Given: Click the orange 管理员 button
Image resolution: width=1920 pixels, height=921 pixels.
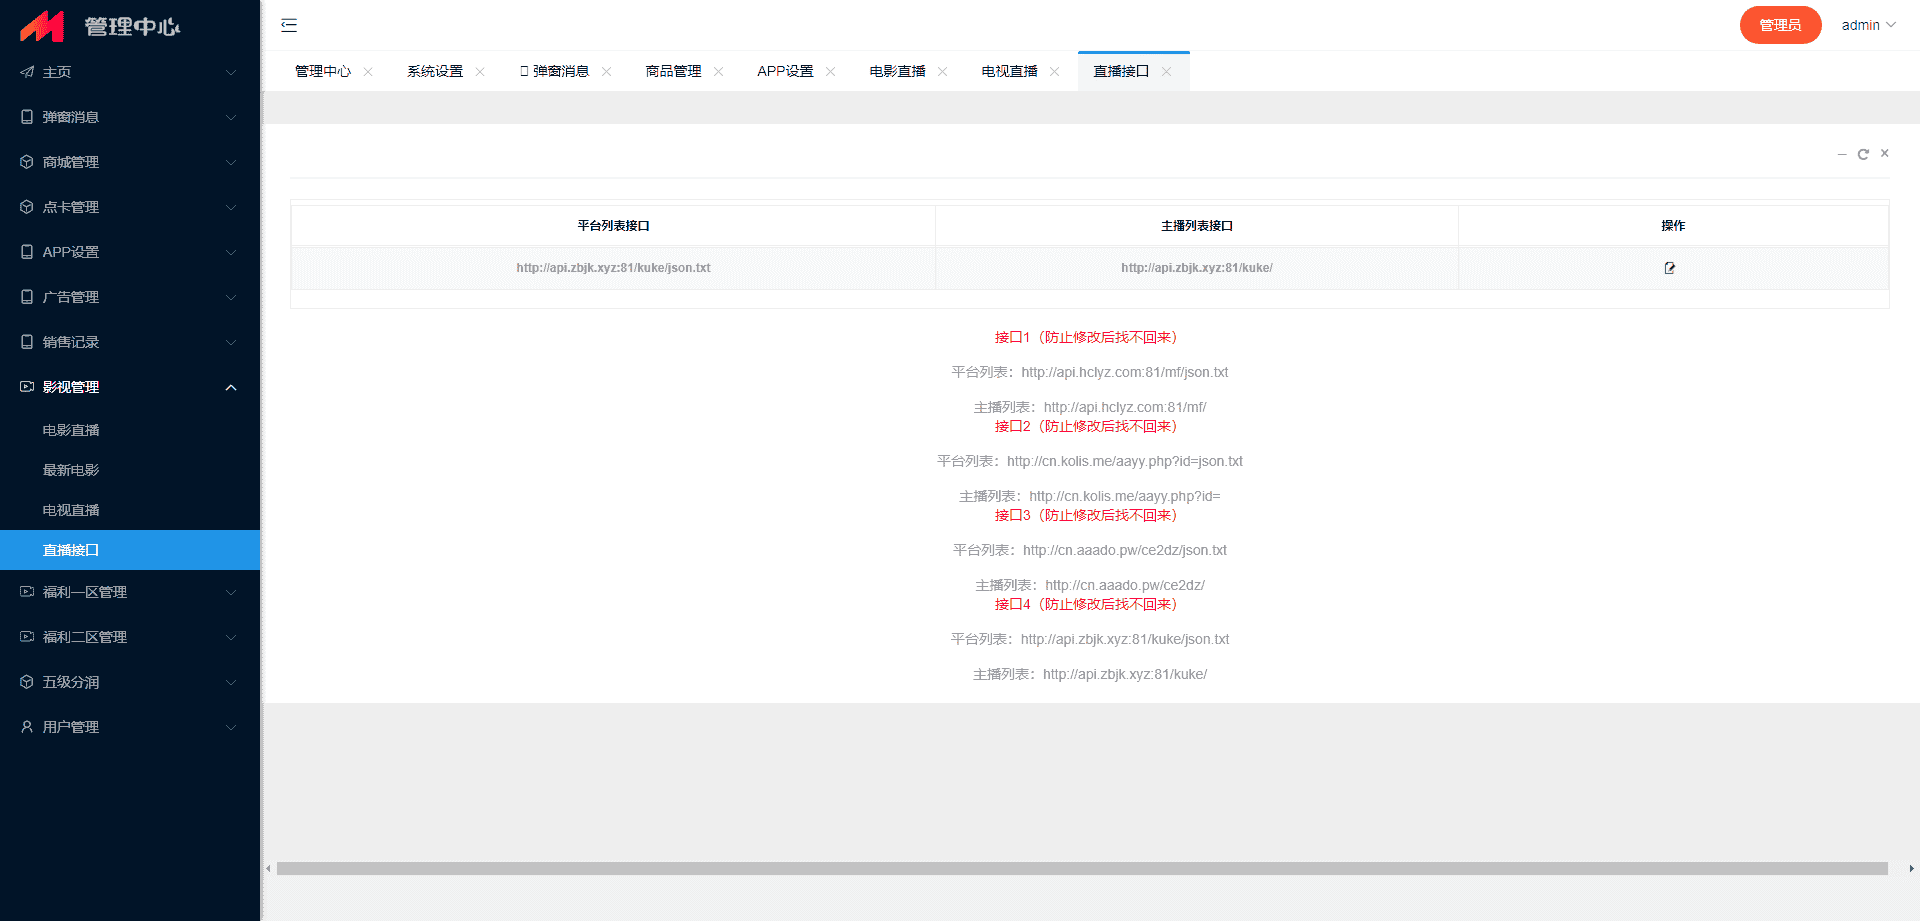Looking at the screenshot, I should pyautogui.click(x=1780, y=25).
